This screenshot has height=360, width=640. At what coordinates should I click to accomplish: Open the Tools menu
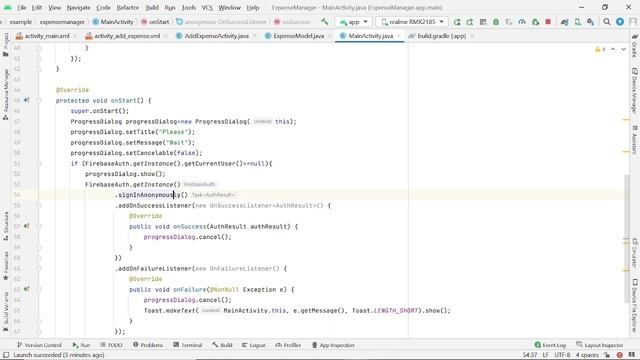(x=189, y=7)
